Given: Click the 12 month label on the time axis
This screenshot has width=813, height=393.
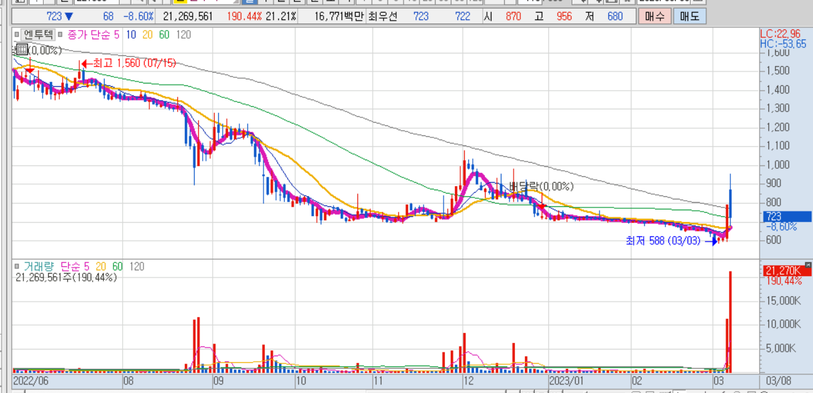Looking at the screenshot, I should tap(469, 381).
